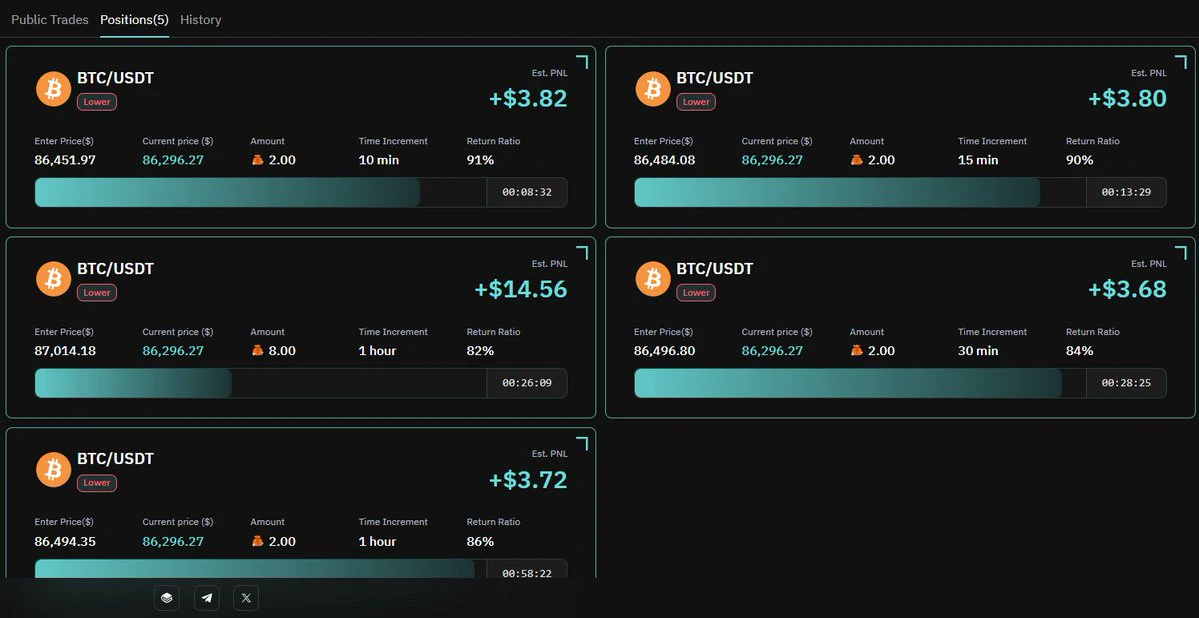Click the 00:58:22 countdown timer
Screen dimensions: 1199x618
pyautogui.click(x=527, y=573)
